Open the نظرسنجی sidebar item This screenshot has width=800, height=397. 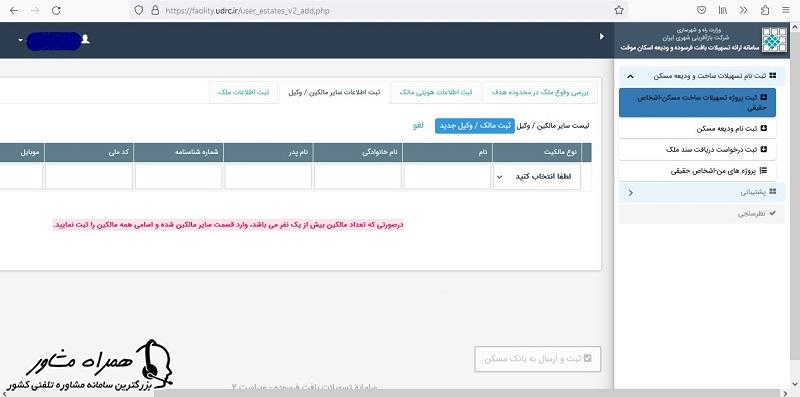(702, 214)
